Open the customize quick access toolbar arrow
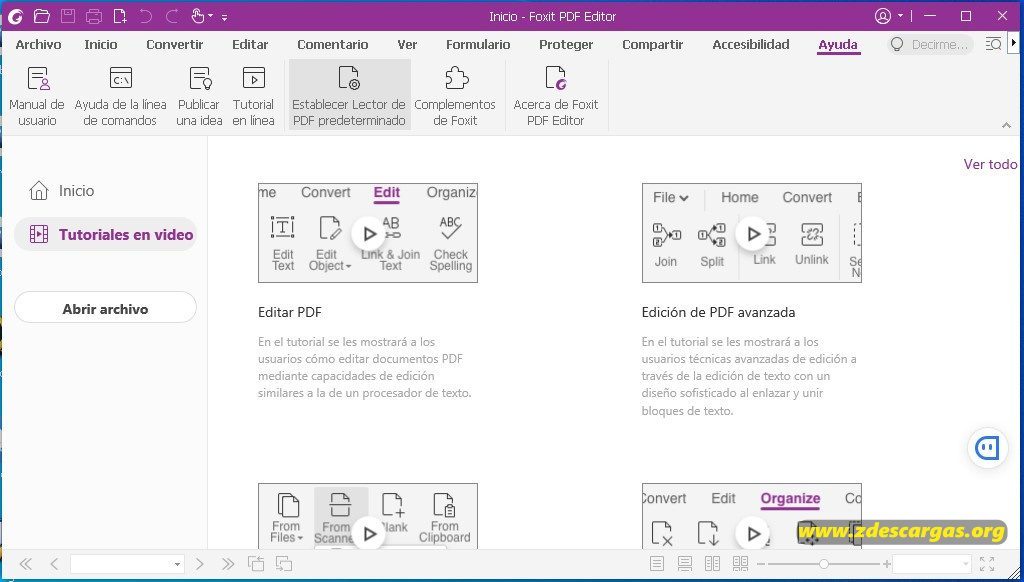This screenshot has width=1024, height=582. tap(225, 18)
